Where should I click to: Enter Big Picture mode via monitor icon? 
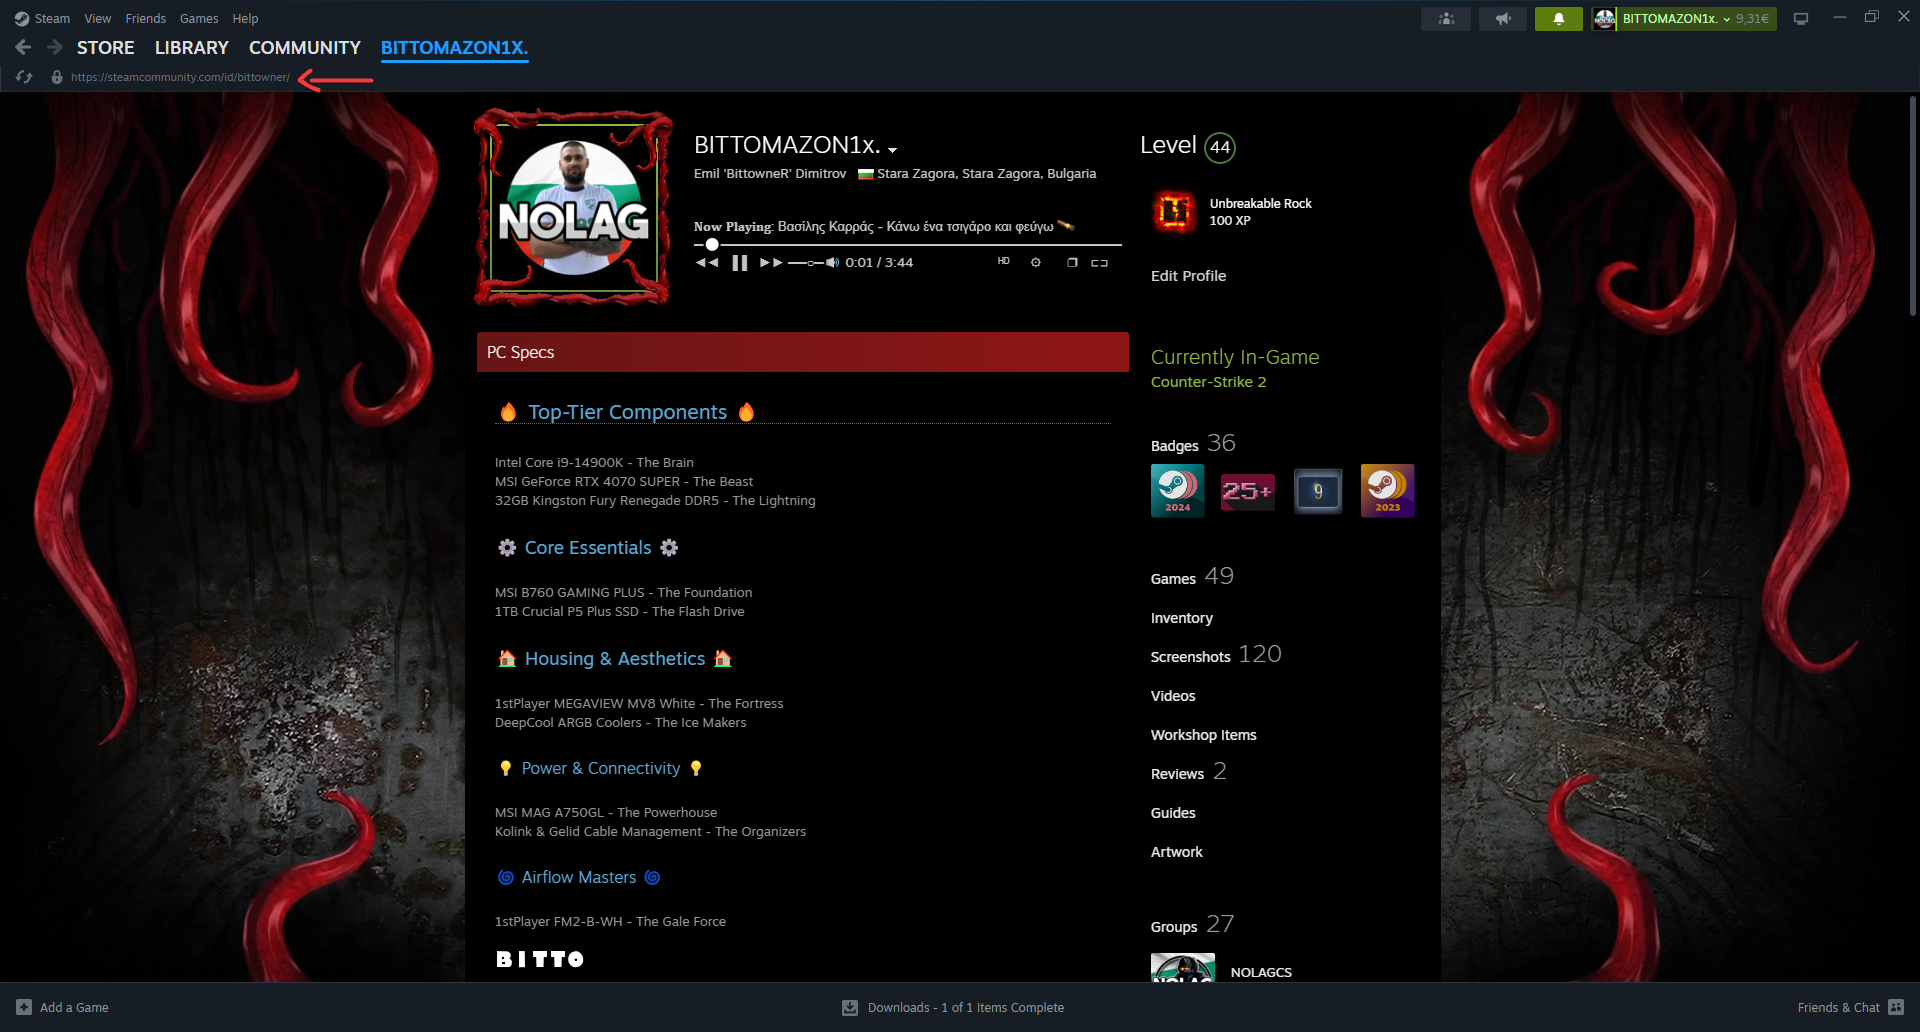tap(1801, 18)
